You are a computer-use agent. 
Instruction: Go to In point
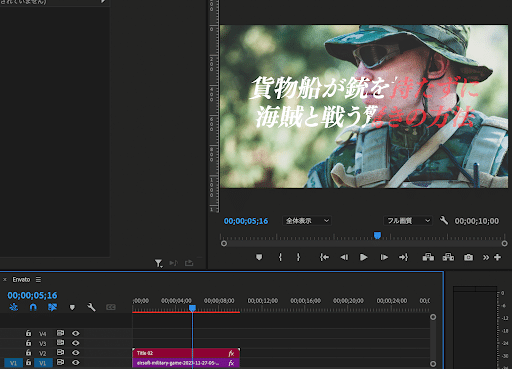(x=324, y=257)
